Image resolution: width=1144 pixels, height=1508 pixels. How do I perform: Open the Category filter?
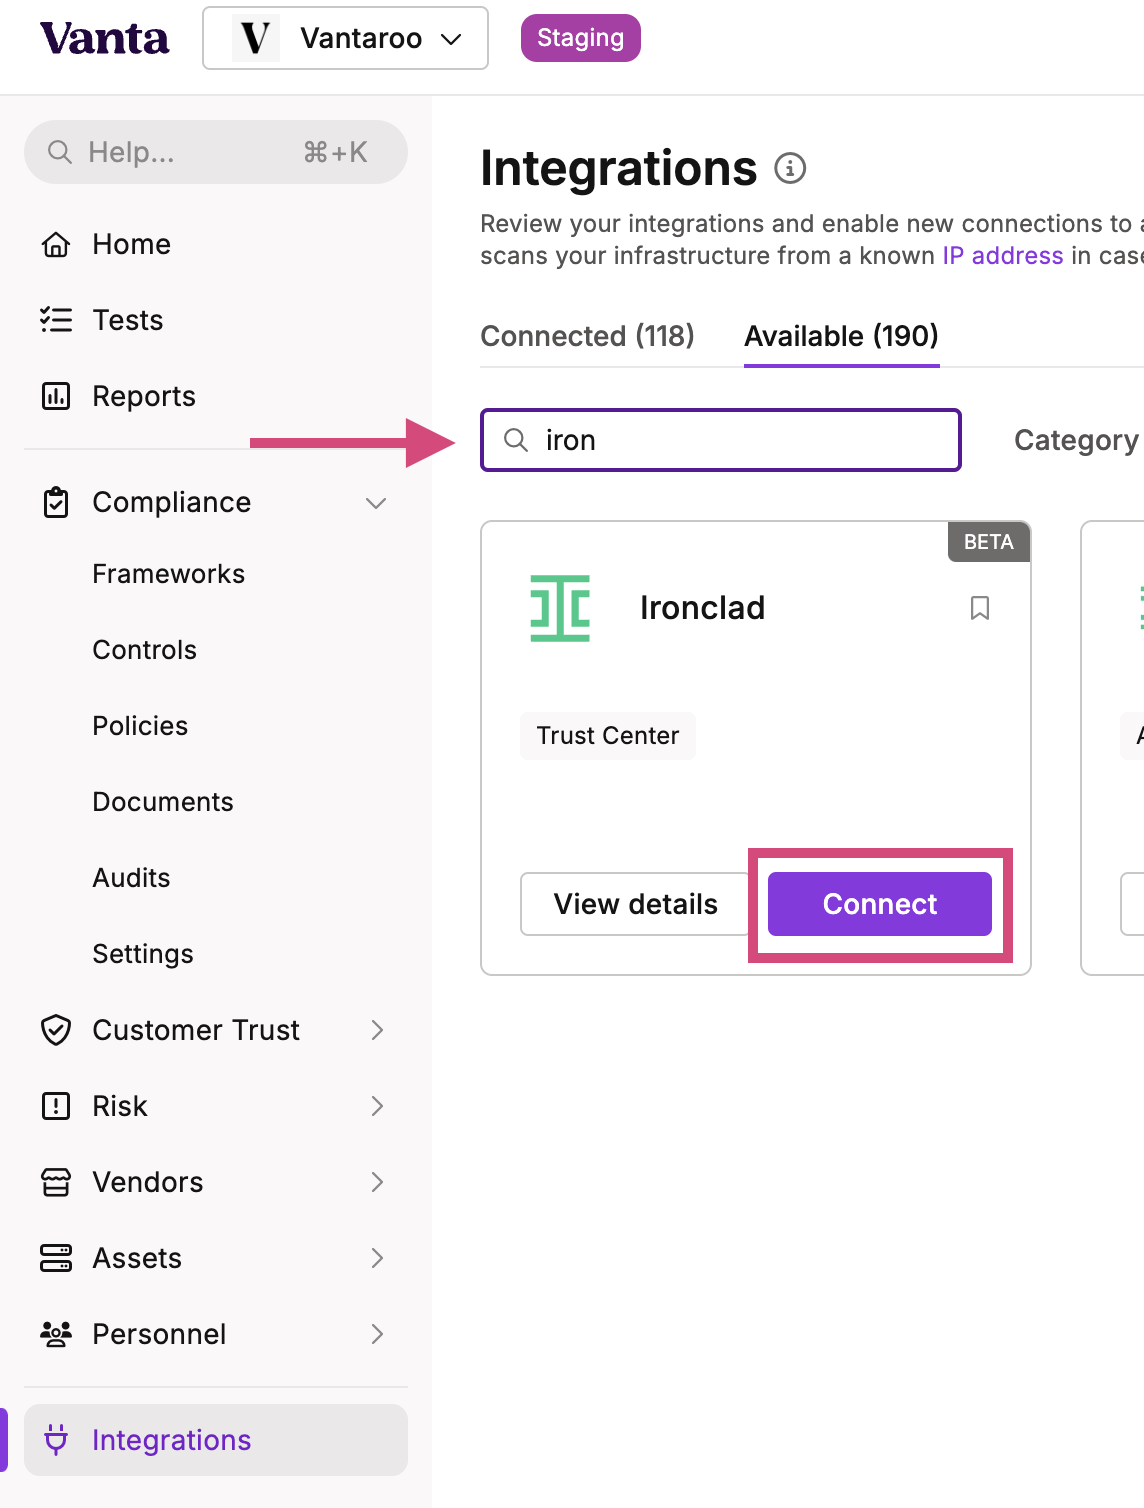pos(1076,440)
